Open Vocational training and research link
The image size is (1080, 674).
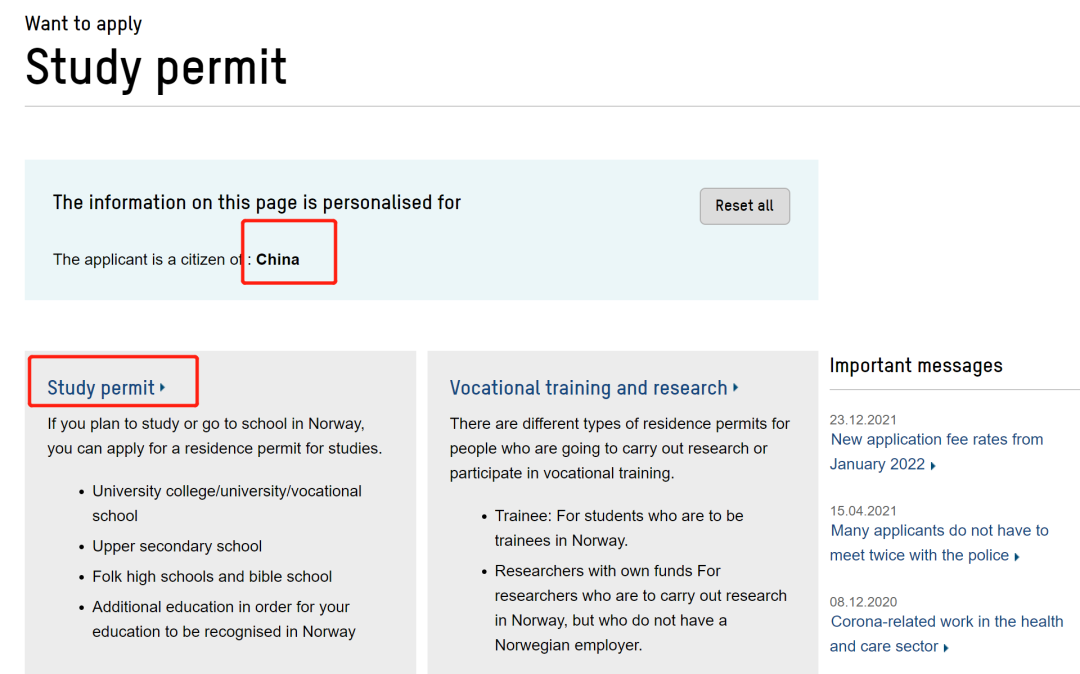[x=588, y=388]
